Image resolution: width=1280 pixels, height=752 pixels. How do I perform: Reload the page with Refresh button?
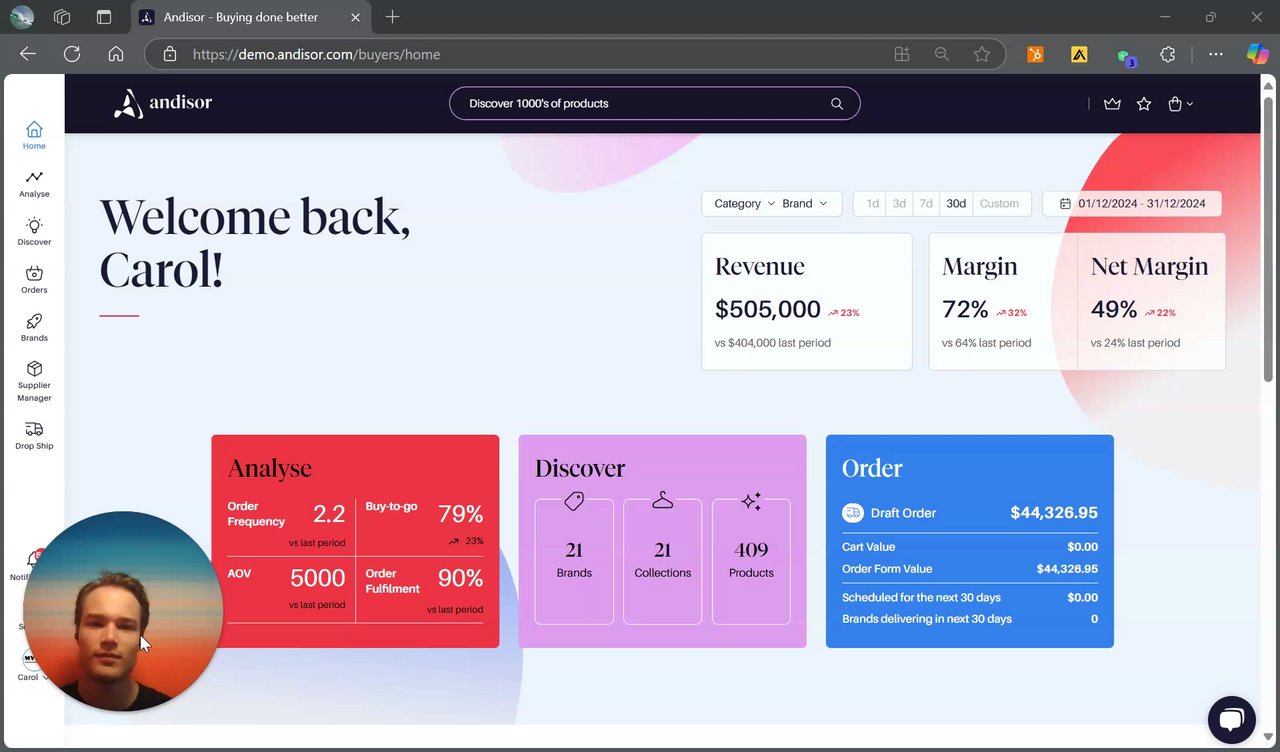pyautogui.click(x=72, y=54)
